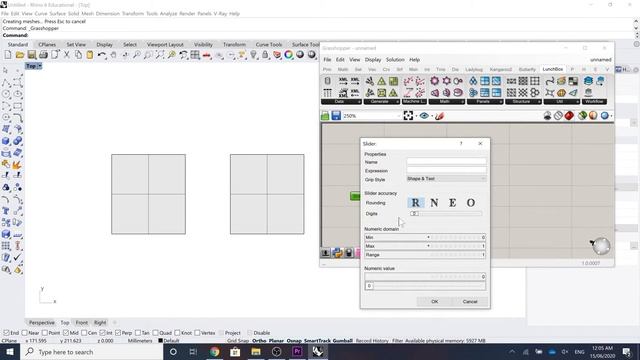Image resolution: width=640 pixels, height=360 pixels.
Task: Select the Pan hand tool in Rhino toolbar
Action: 113,55
